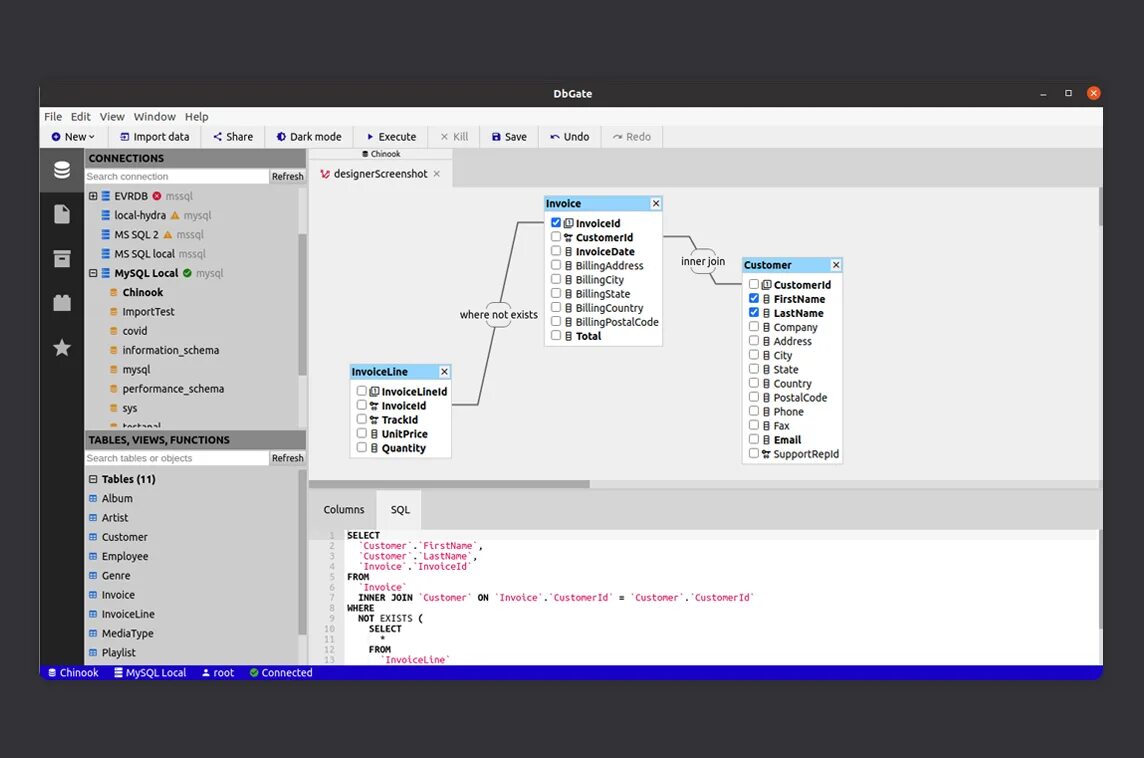The width and height of the screenshot is (1144, 758).
Task: Click the root user status bar entry
Action: (x=217, y=673)
